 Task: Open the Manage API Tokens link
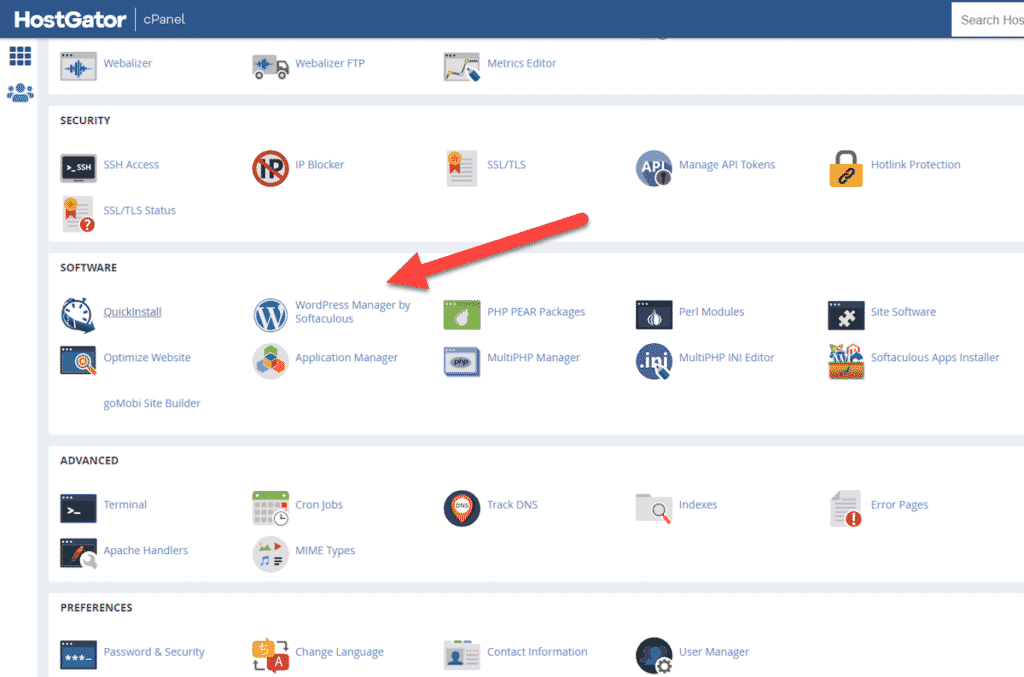[x=727, y=165]
